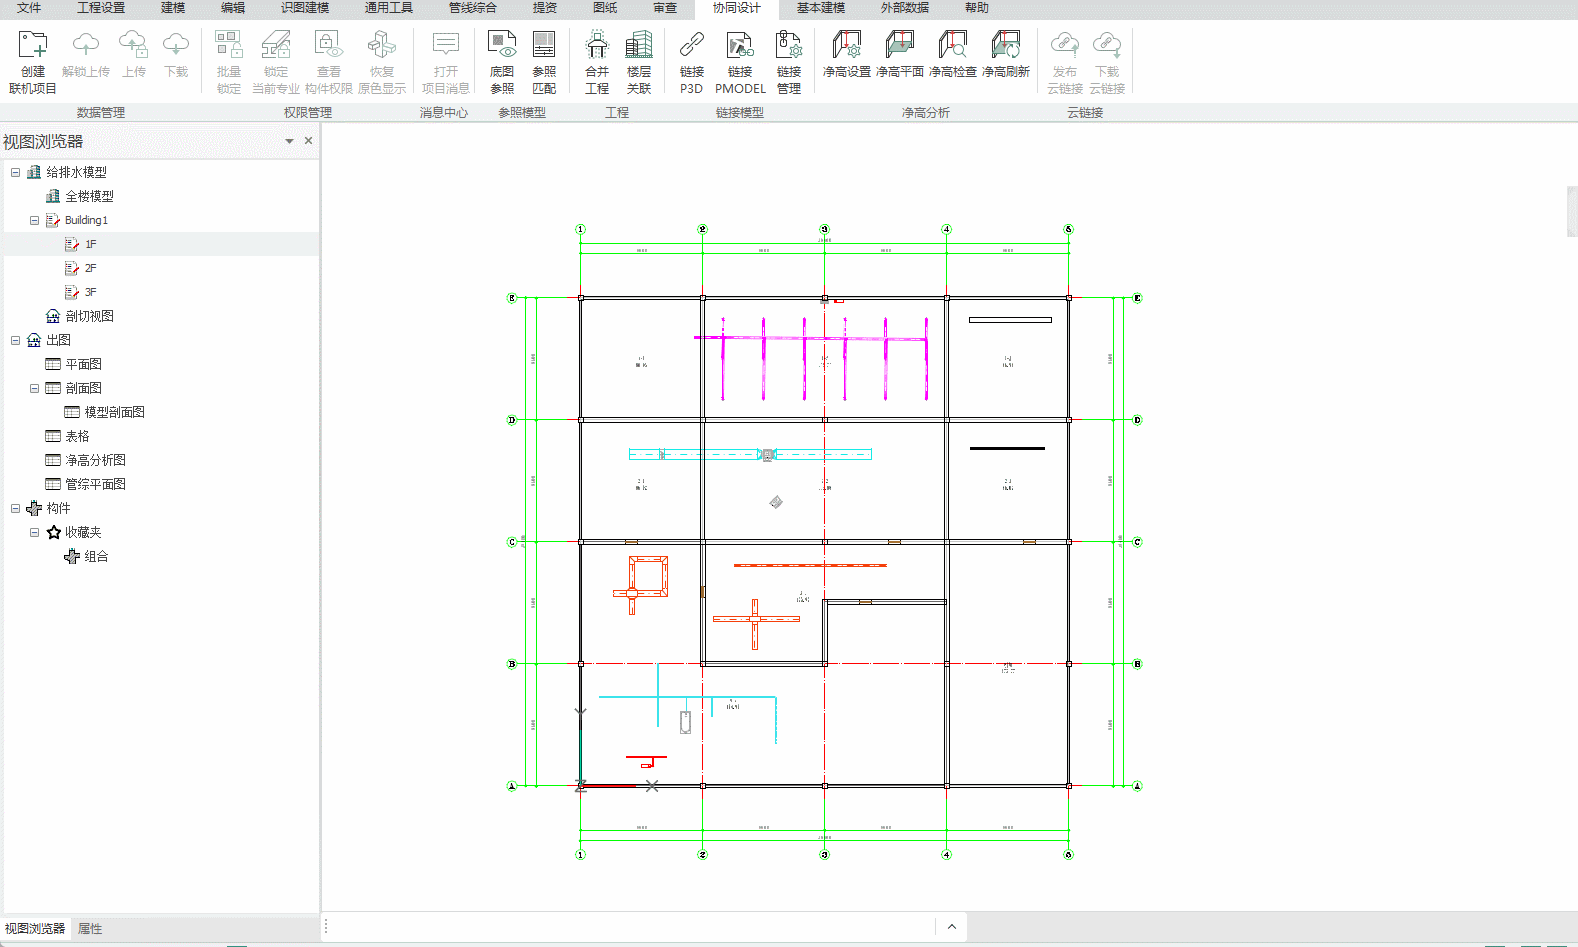The image size is (1578, 947).
Task: Click the 净高平面 icon
Action: point(900,45)
